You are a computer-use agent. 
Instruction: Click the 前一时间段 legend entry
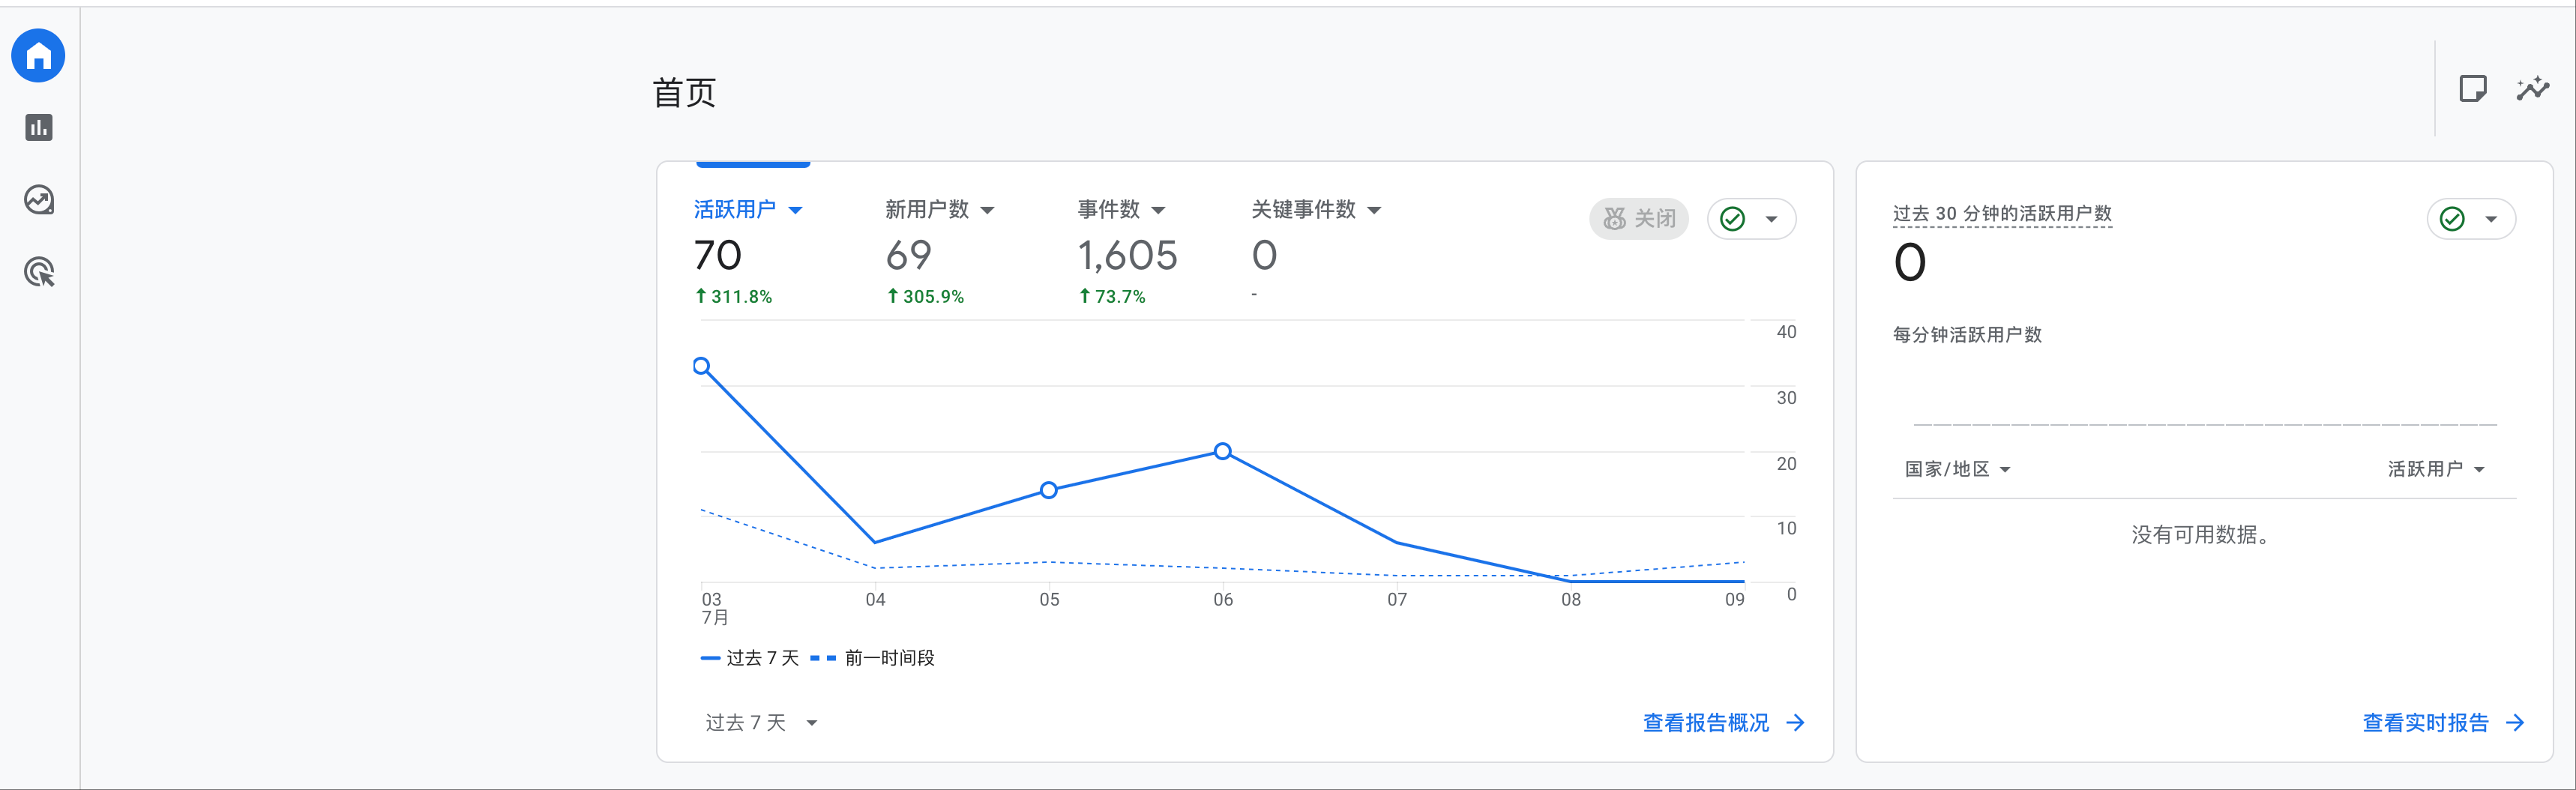[873, 658]
